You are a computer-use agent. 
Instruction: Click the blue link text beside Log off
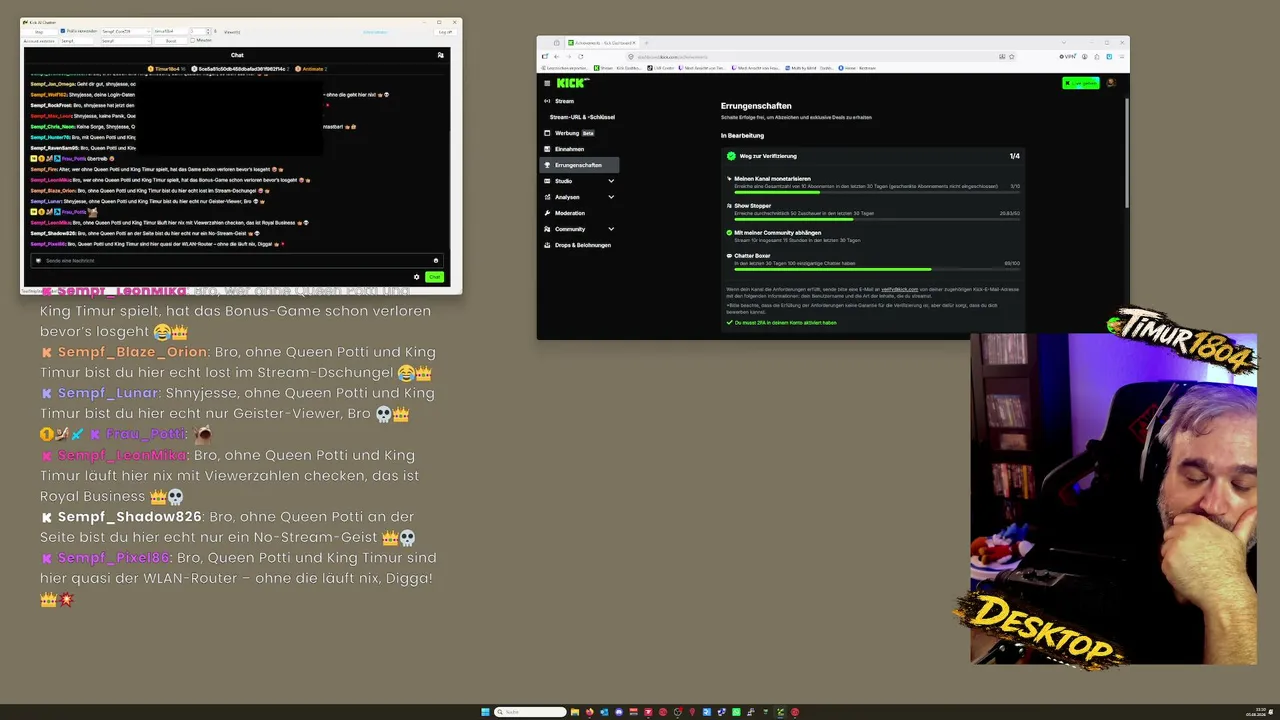pos(375,32)
